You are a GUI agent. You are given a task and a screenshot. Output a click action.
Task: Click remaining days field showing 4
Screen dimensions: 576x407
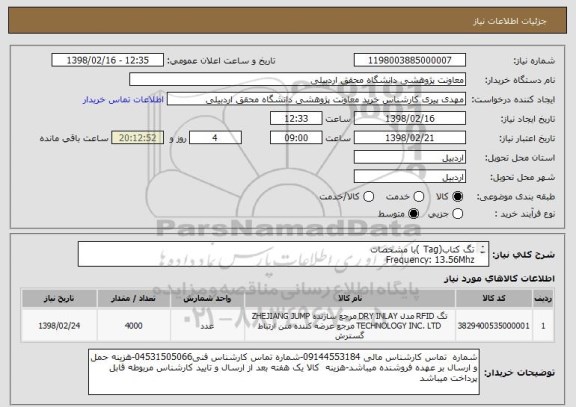[x=215, y=138]
